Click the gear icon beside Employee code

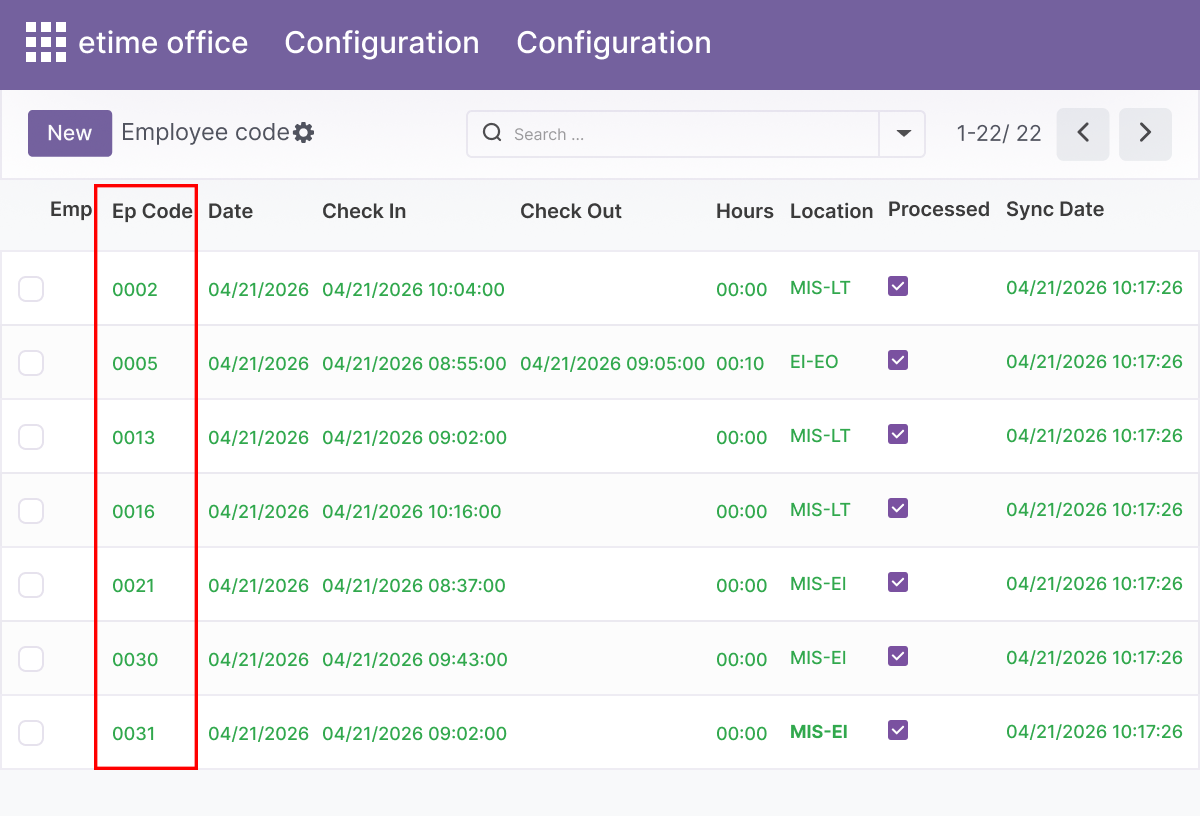[304, 133]
